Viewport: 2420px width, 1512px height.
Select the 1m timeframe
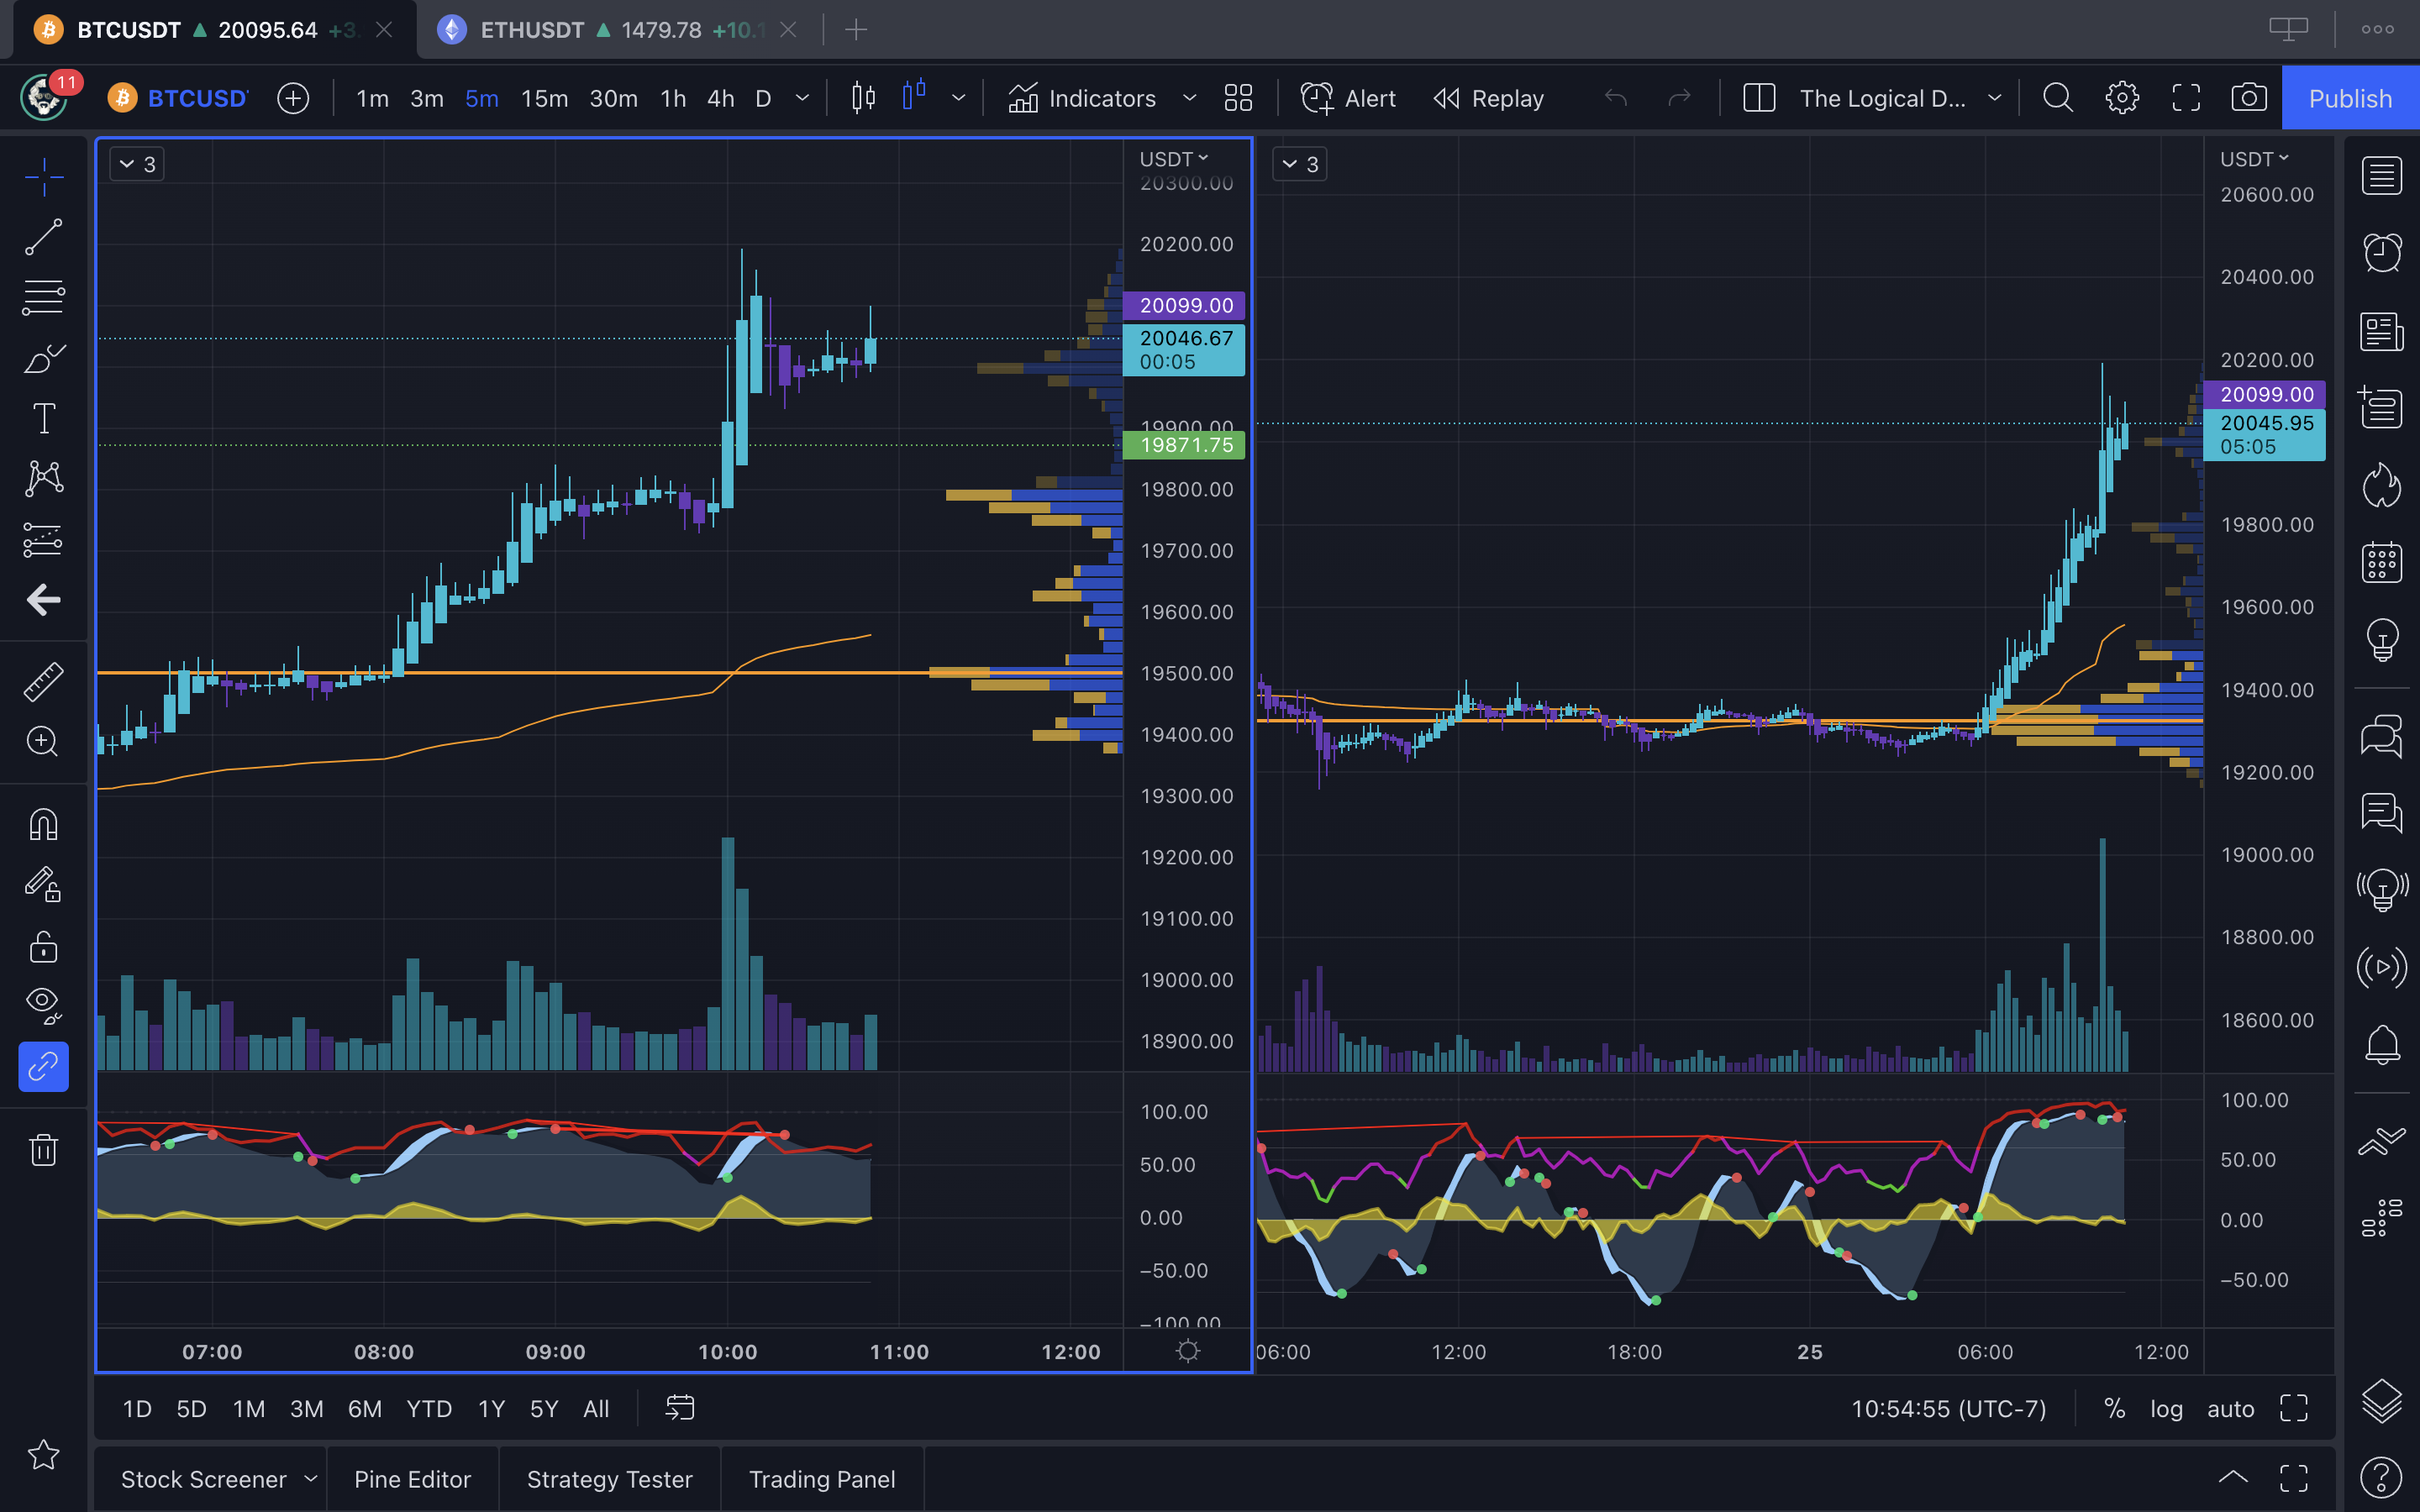(373, 98)
